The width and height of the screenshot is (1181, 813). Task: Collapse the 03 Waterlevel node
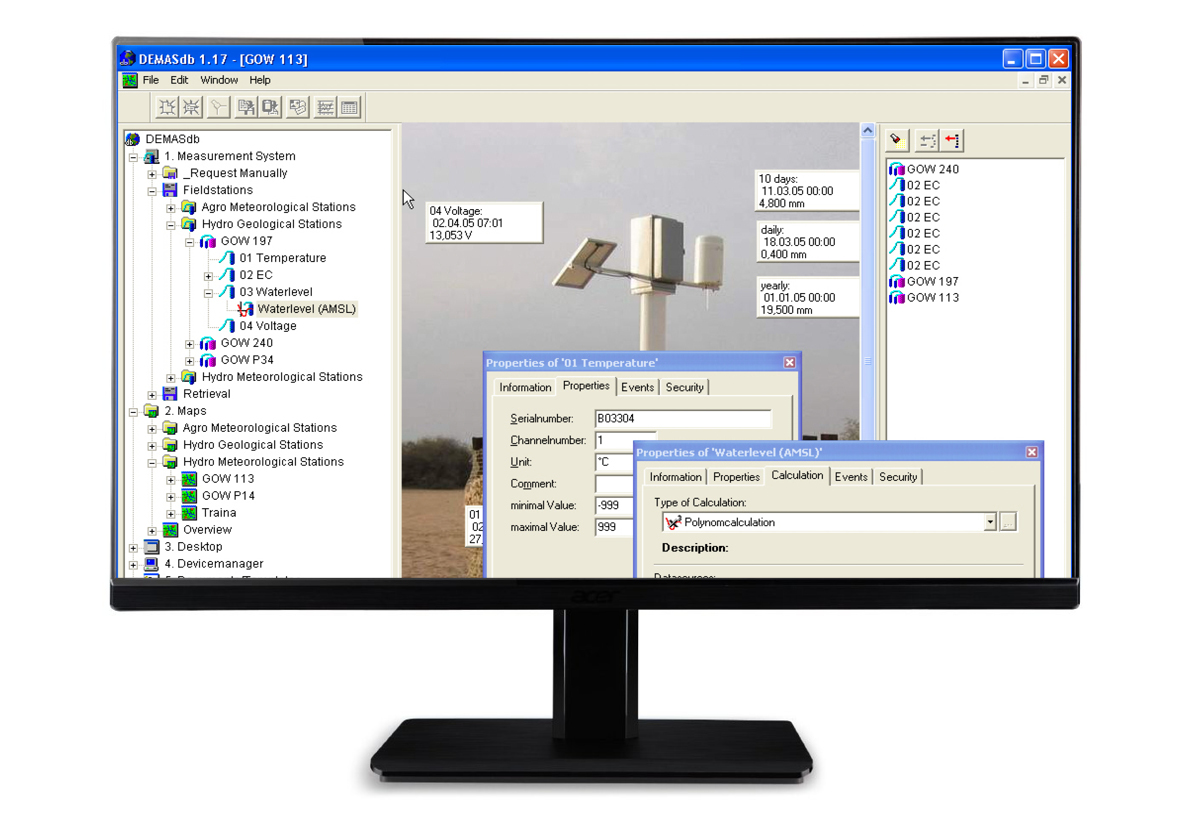(209, 293)
